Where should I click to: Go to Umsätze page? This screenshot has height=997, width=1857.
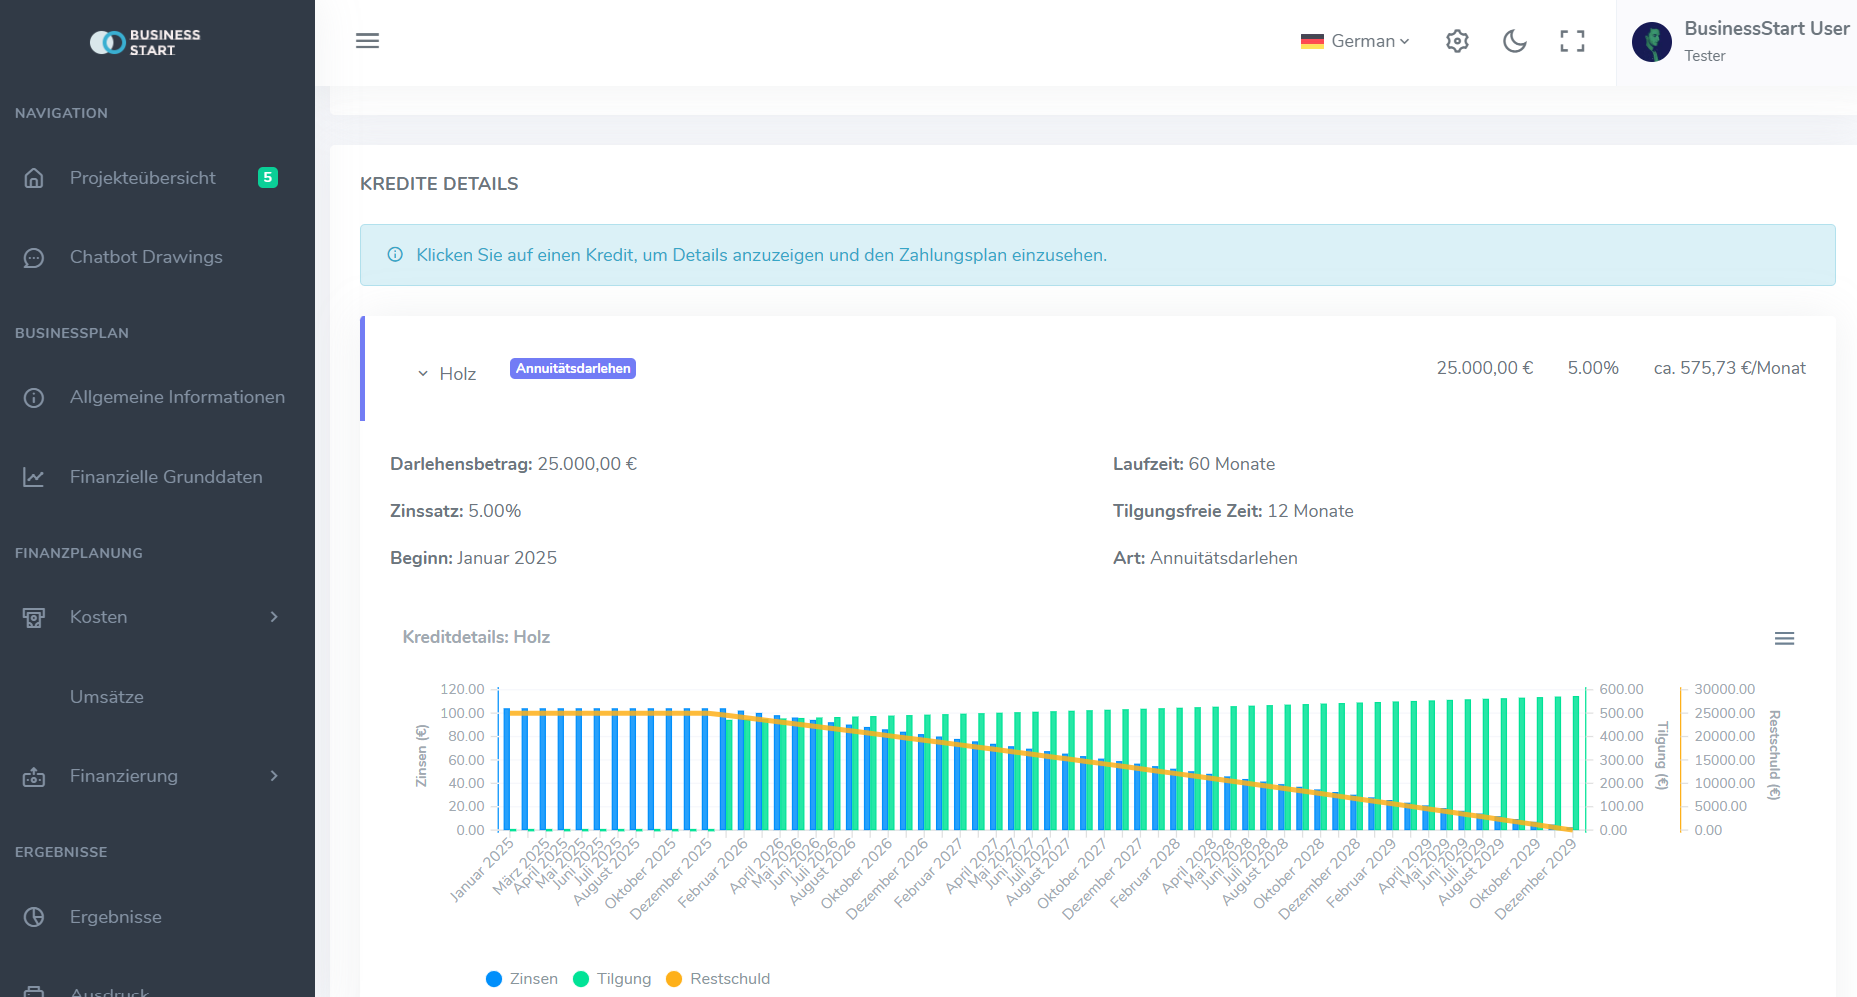click(x=107, y=697)
